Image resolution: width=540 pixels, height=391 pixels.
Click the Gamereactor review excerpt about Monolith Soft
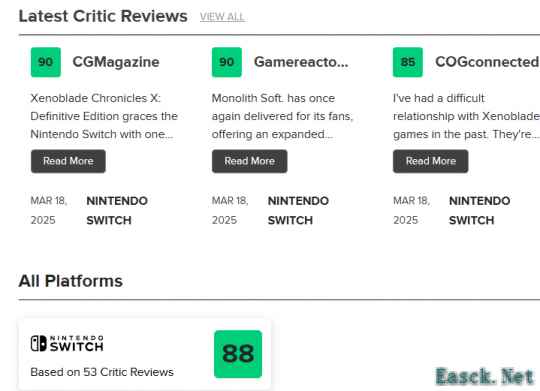point(282,116)
